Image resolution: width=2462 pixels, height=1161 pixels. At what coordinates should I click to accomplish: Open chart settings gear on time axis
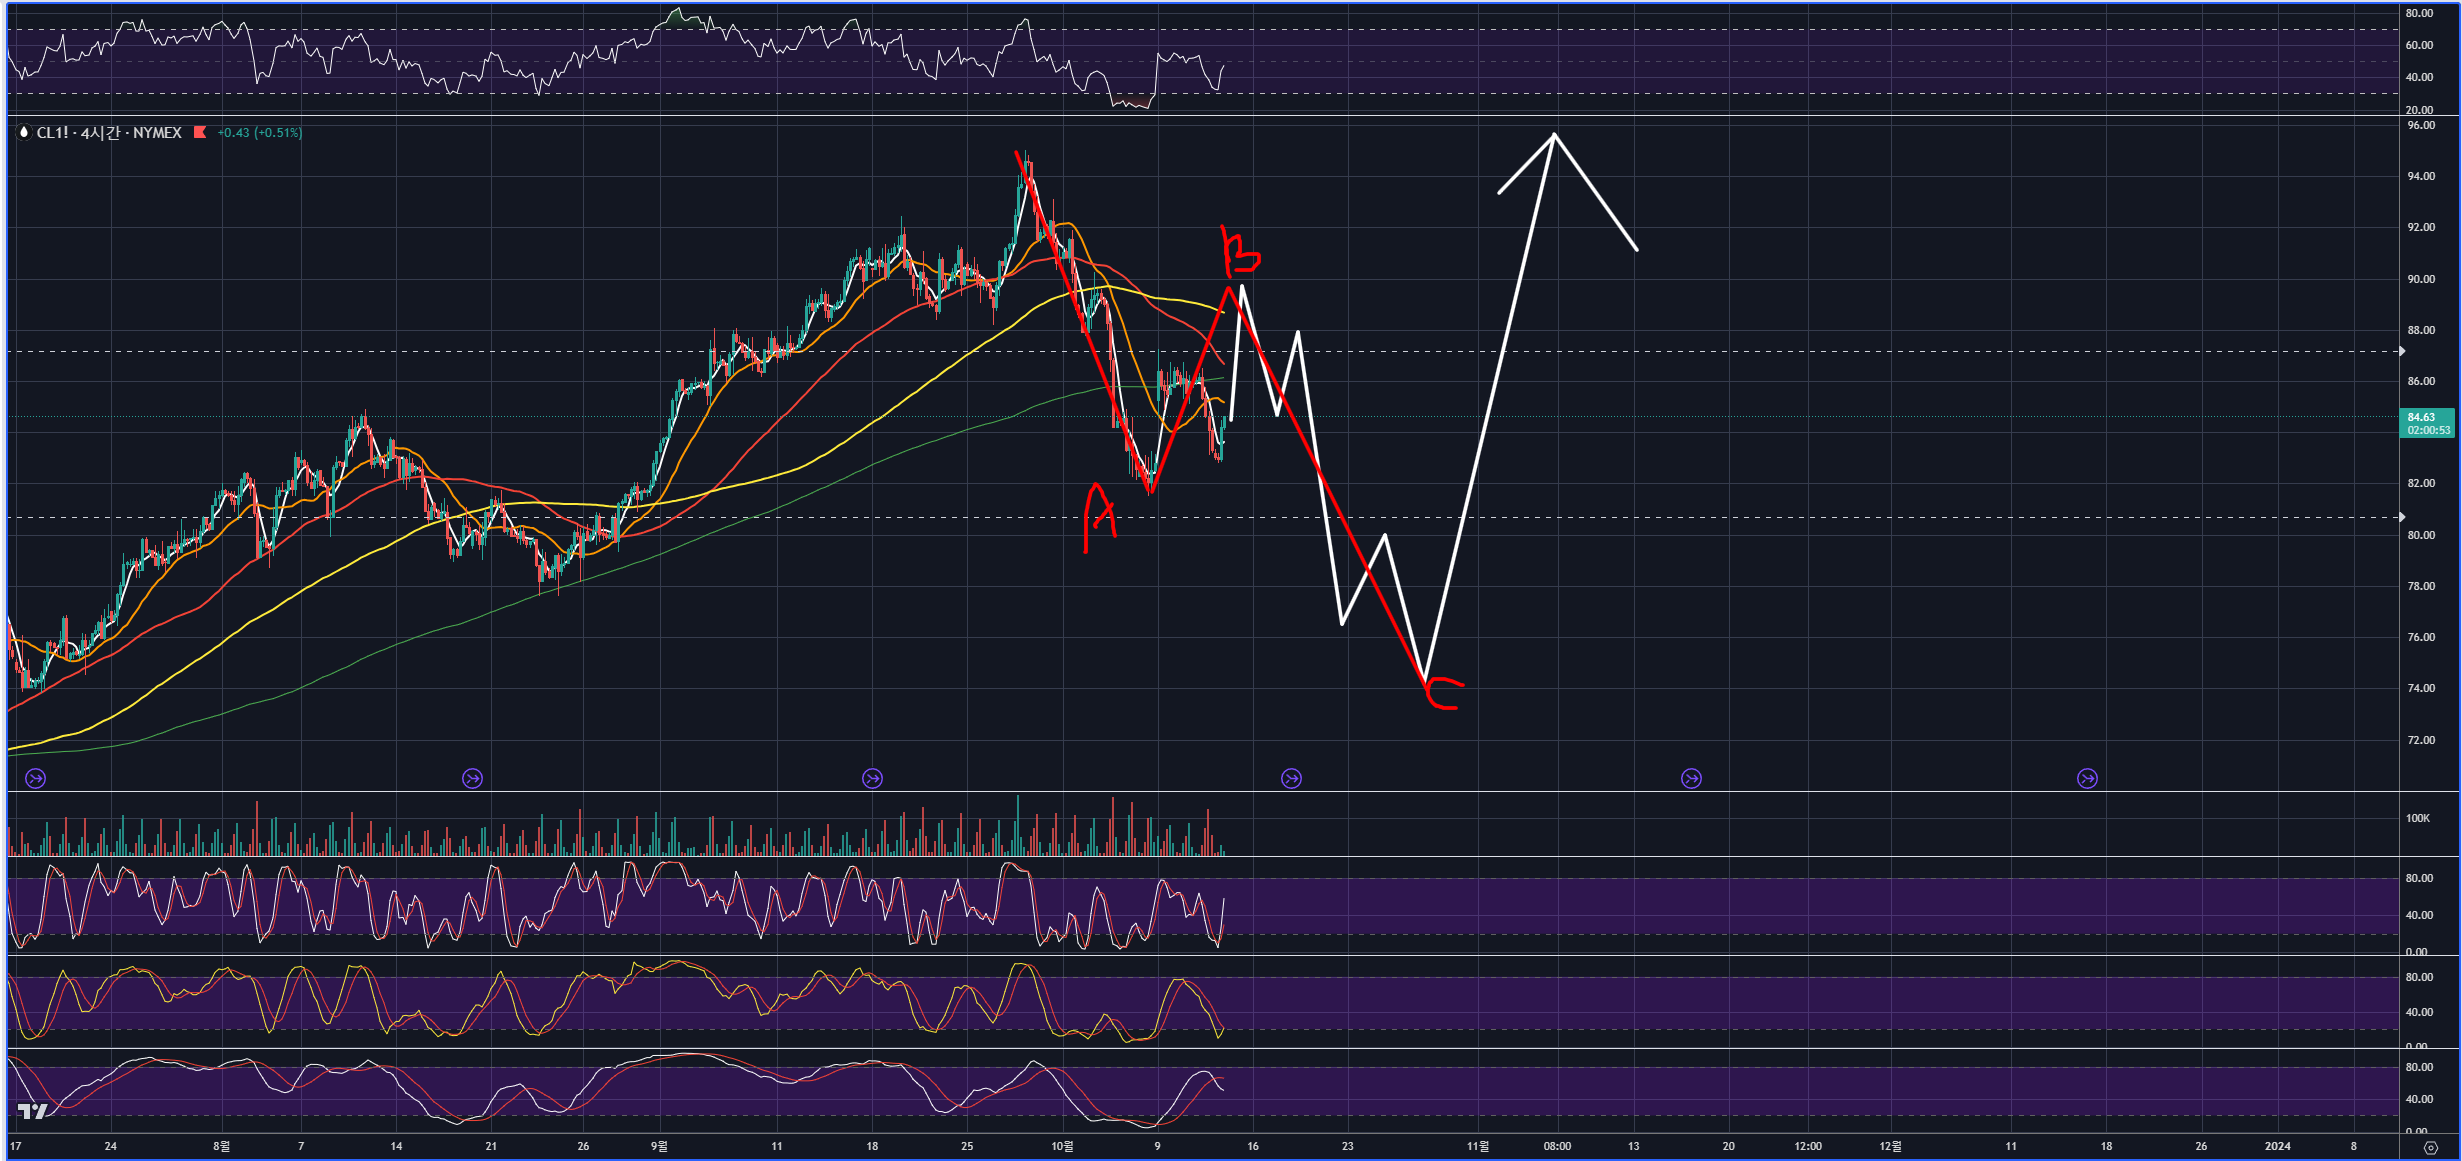[x=2430, y=1147]
